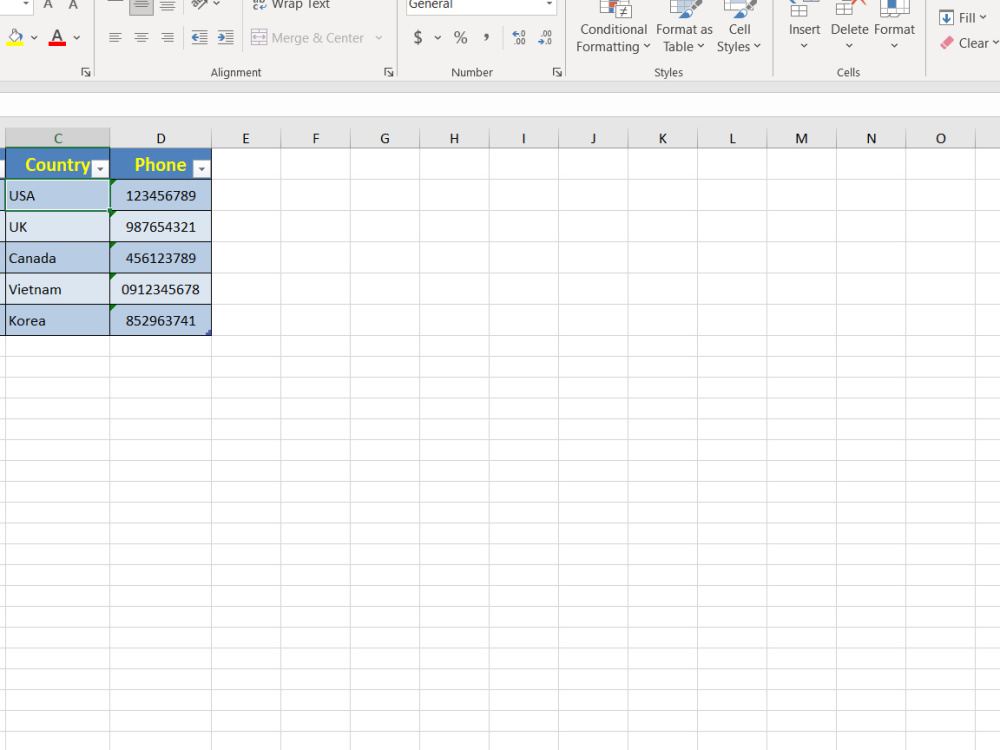Select cell with 852963741
Image resolution: width=1000 pixels, height=750 pixels.
point(161,320)
